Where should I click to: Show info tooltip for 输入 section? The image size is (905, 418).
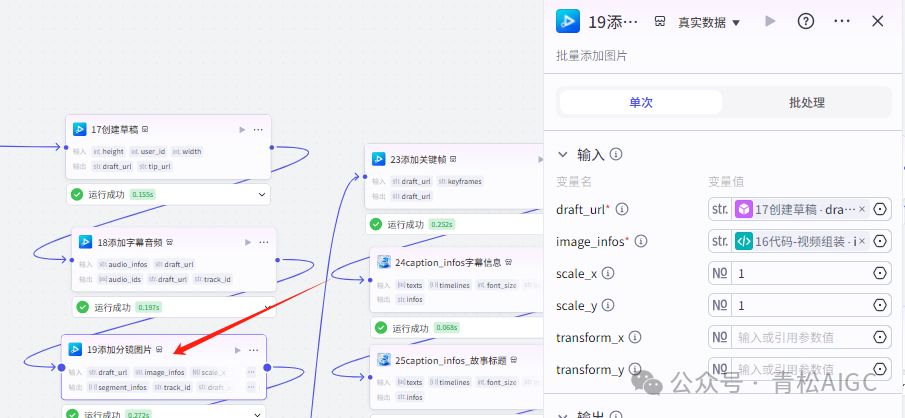(x=616, y=154)
